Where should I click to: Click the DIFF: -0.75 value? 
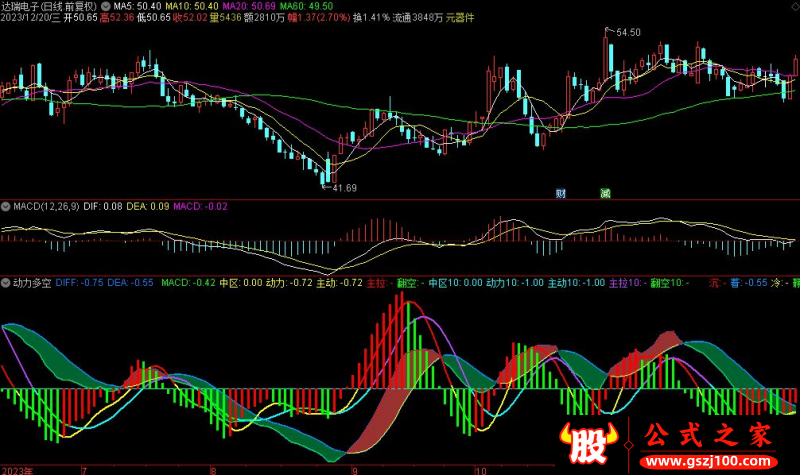point(79,283)
